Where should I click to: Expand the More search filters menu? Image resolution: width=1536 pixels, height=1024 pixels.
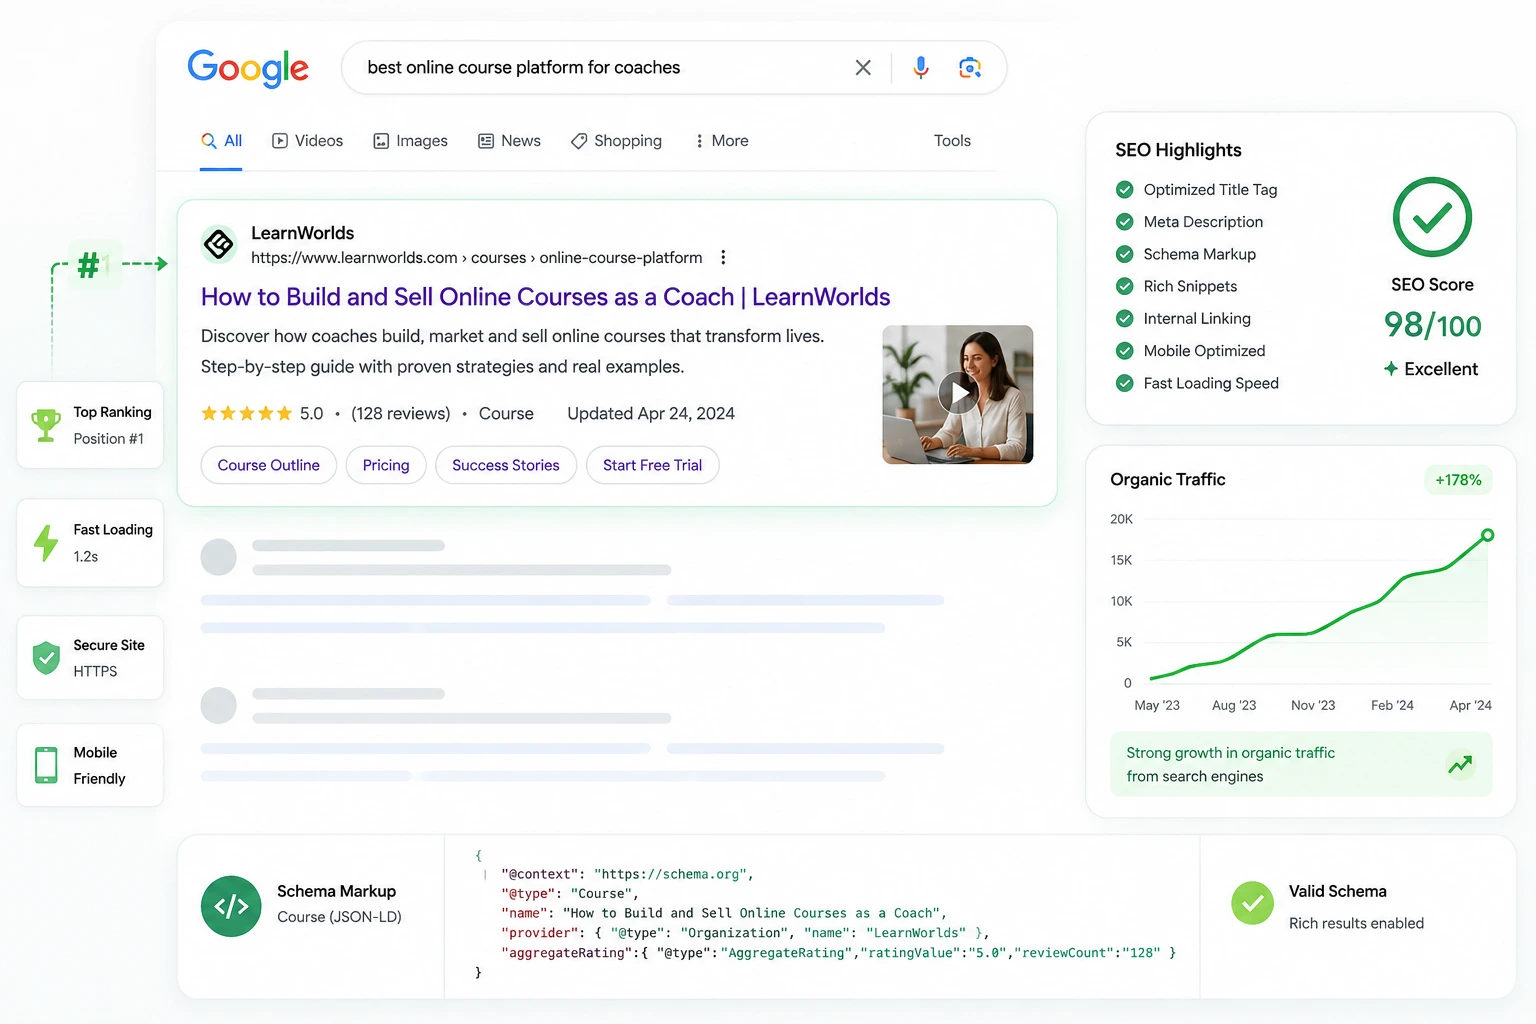(721, 141)
